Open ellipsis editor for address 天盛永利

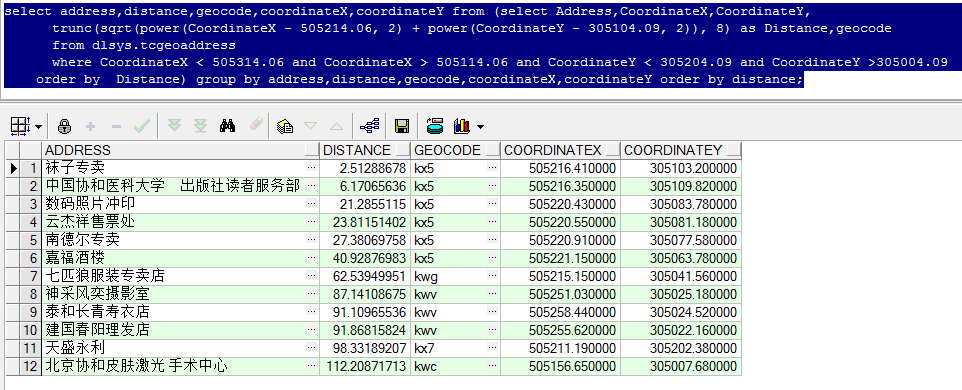point(312,348)
